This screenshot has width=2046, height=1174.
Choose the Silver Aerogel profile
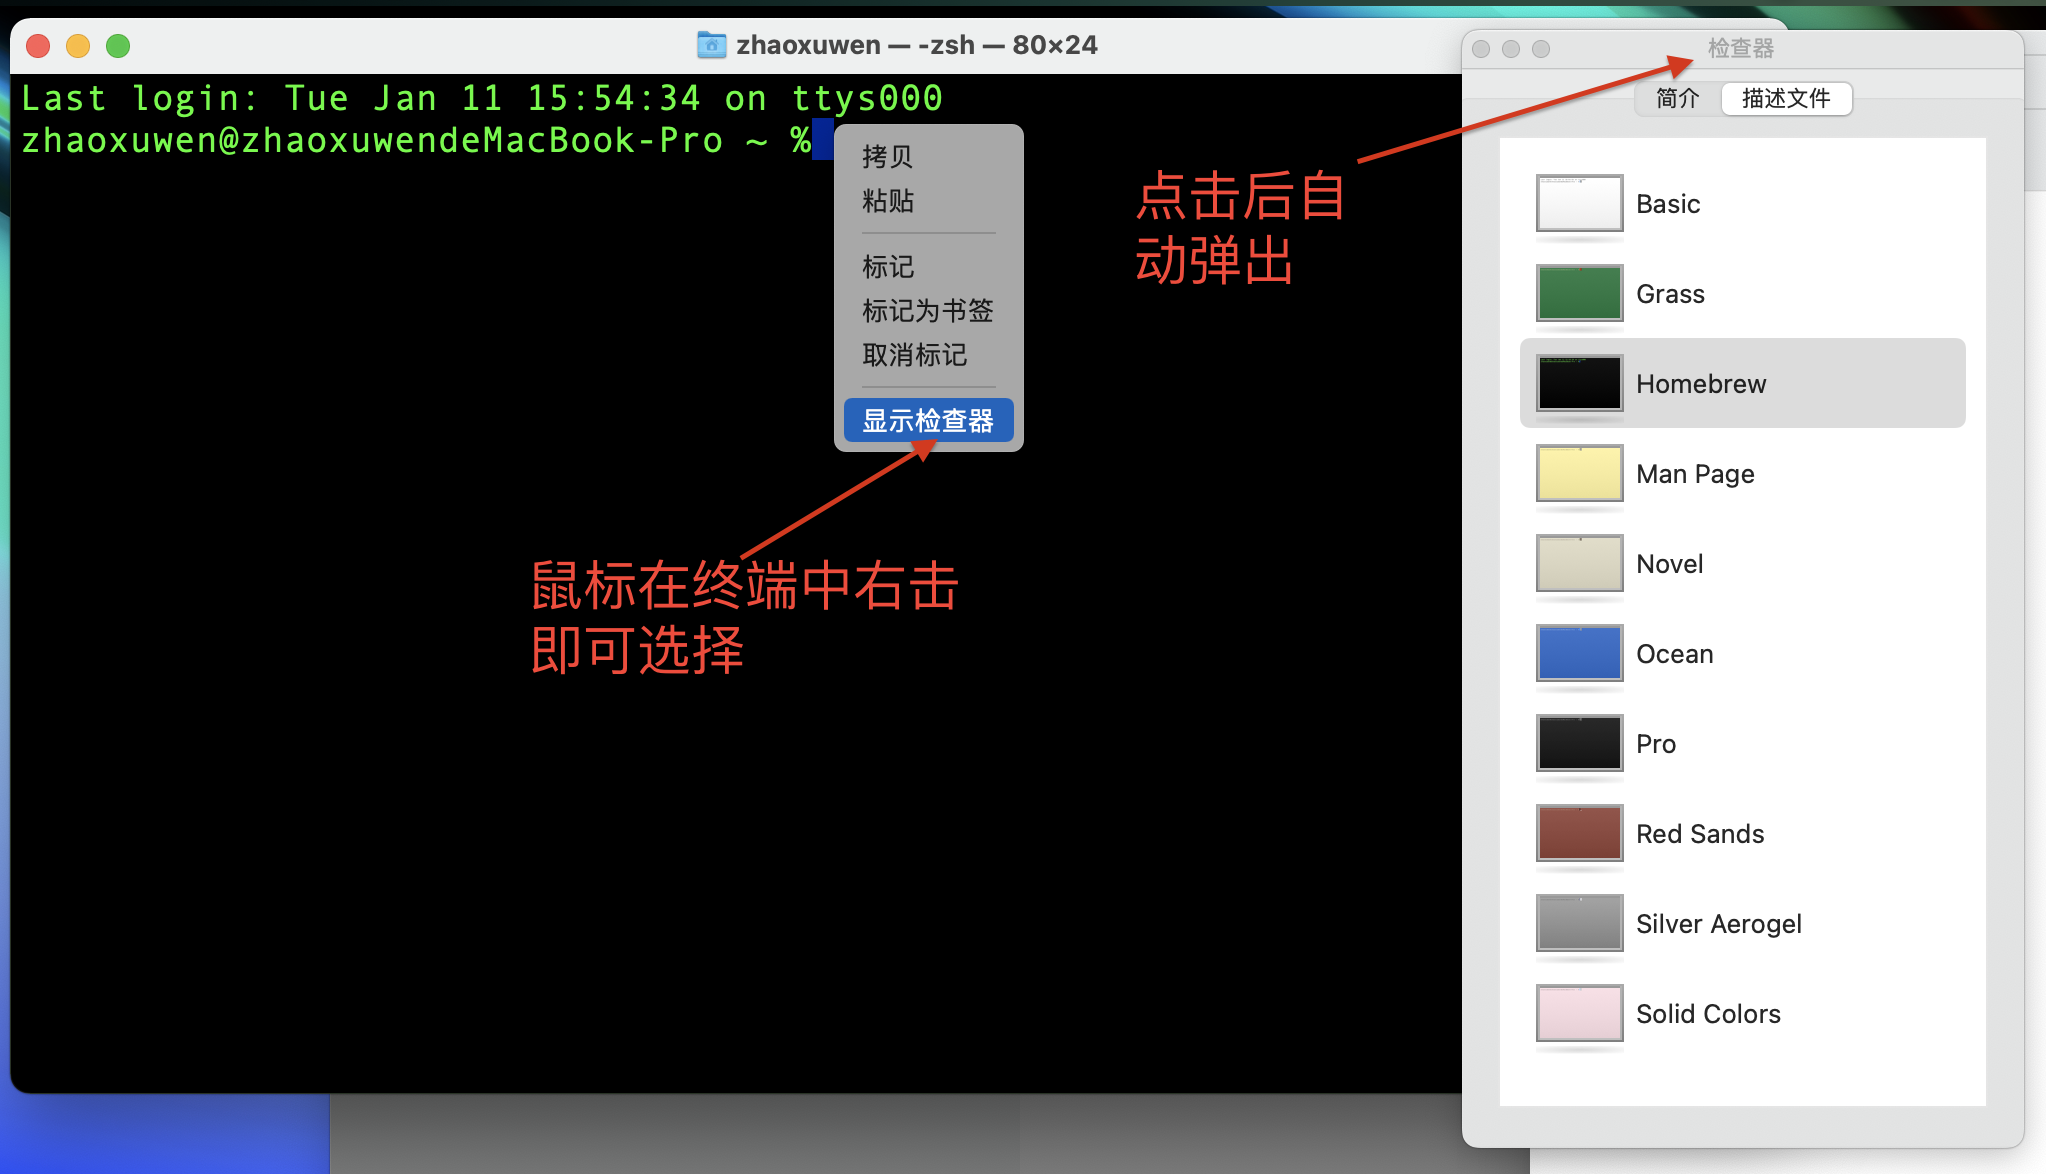pyautogui.click(x=1578, y=923)
